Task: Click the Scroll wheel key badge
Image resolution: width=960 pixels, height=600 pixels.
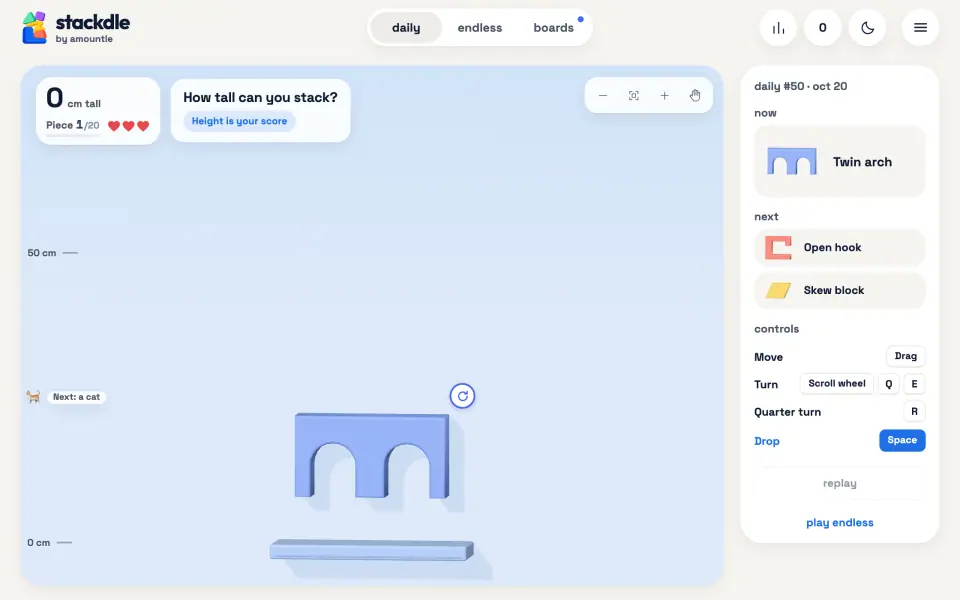Action: 836,384
